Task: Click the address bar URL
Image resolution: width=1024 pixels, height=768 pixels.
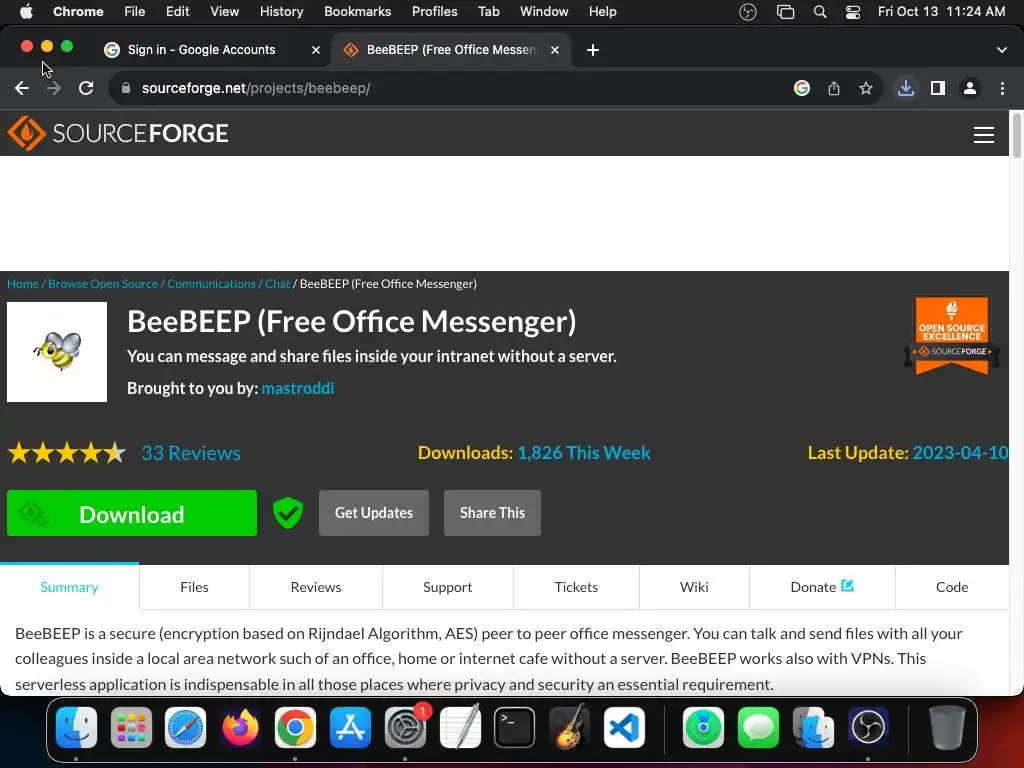Action: (256, 88)
